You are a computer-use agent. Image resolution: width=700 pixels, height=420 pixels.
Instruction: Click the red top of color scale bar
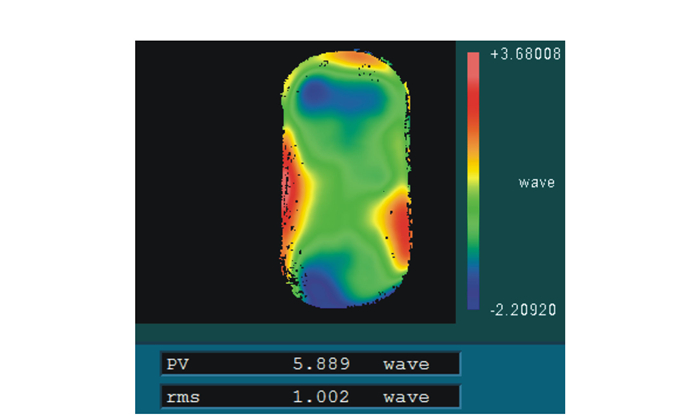click(x=473, y=75)
